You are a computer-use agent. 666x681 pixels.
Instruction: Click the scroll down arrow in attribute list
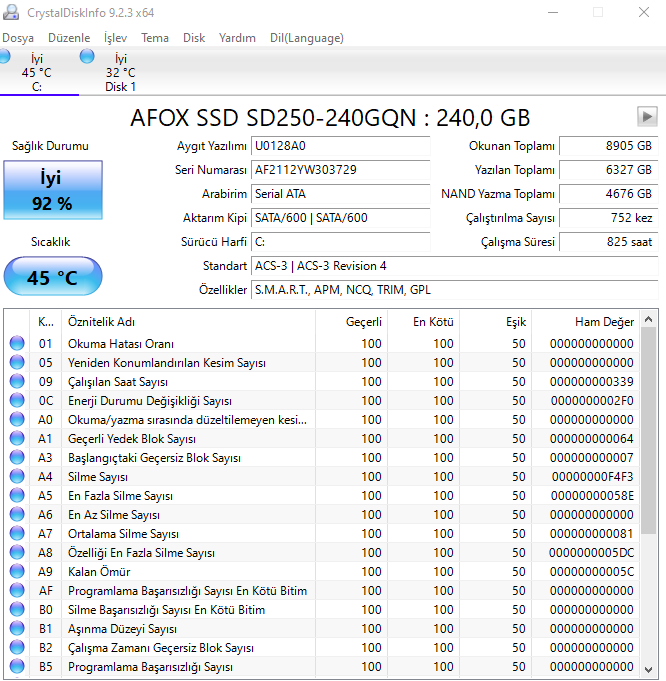[649, 669]
